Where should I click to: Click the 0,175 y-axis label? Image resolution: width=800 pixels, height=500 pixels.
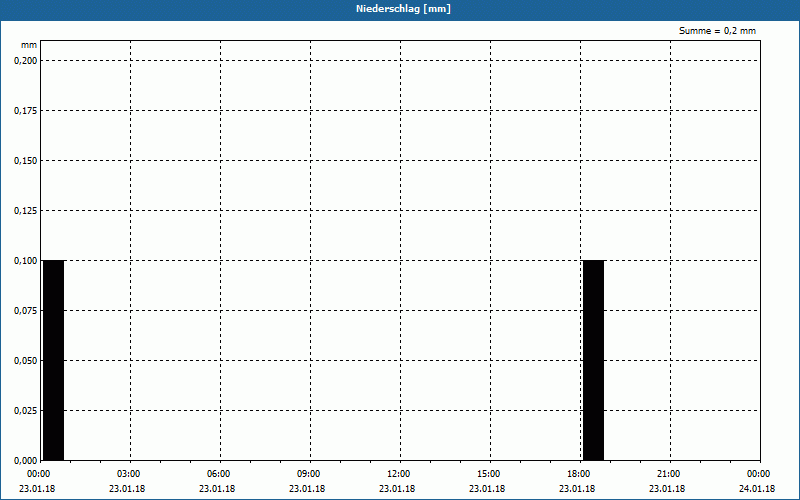point(26,111)
